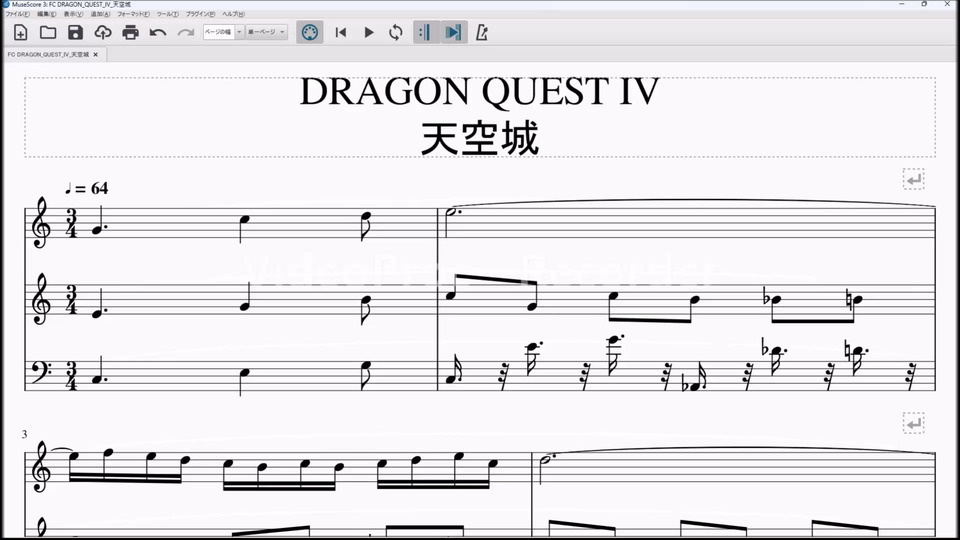Screen dimensions: 960x540
Task: Start playback with play button
Action: (369, 32)
